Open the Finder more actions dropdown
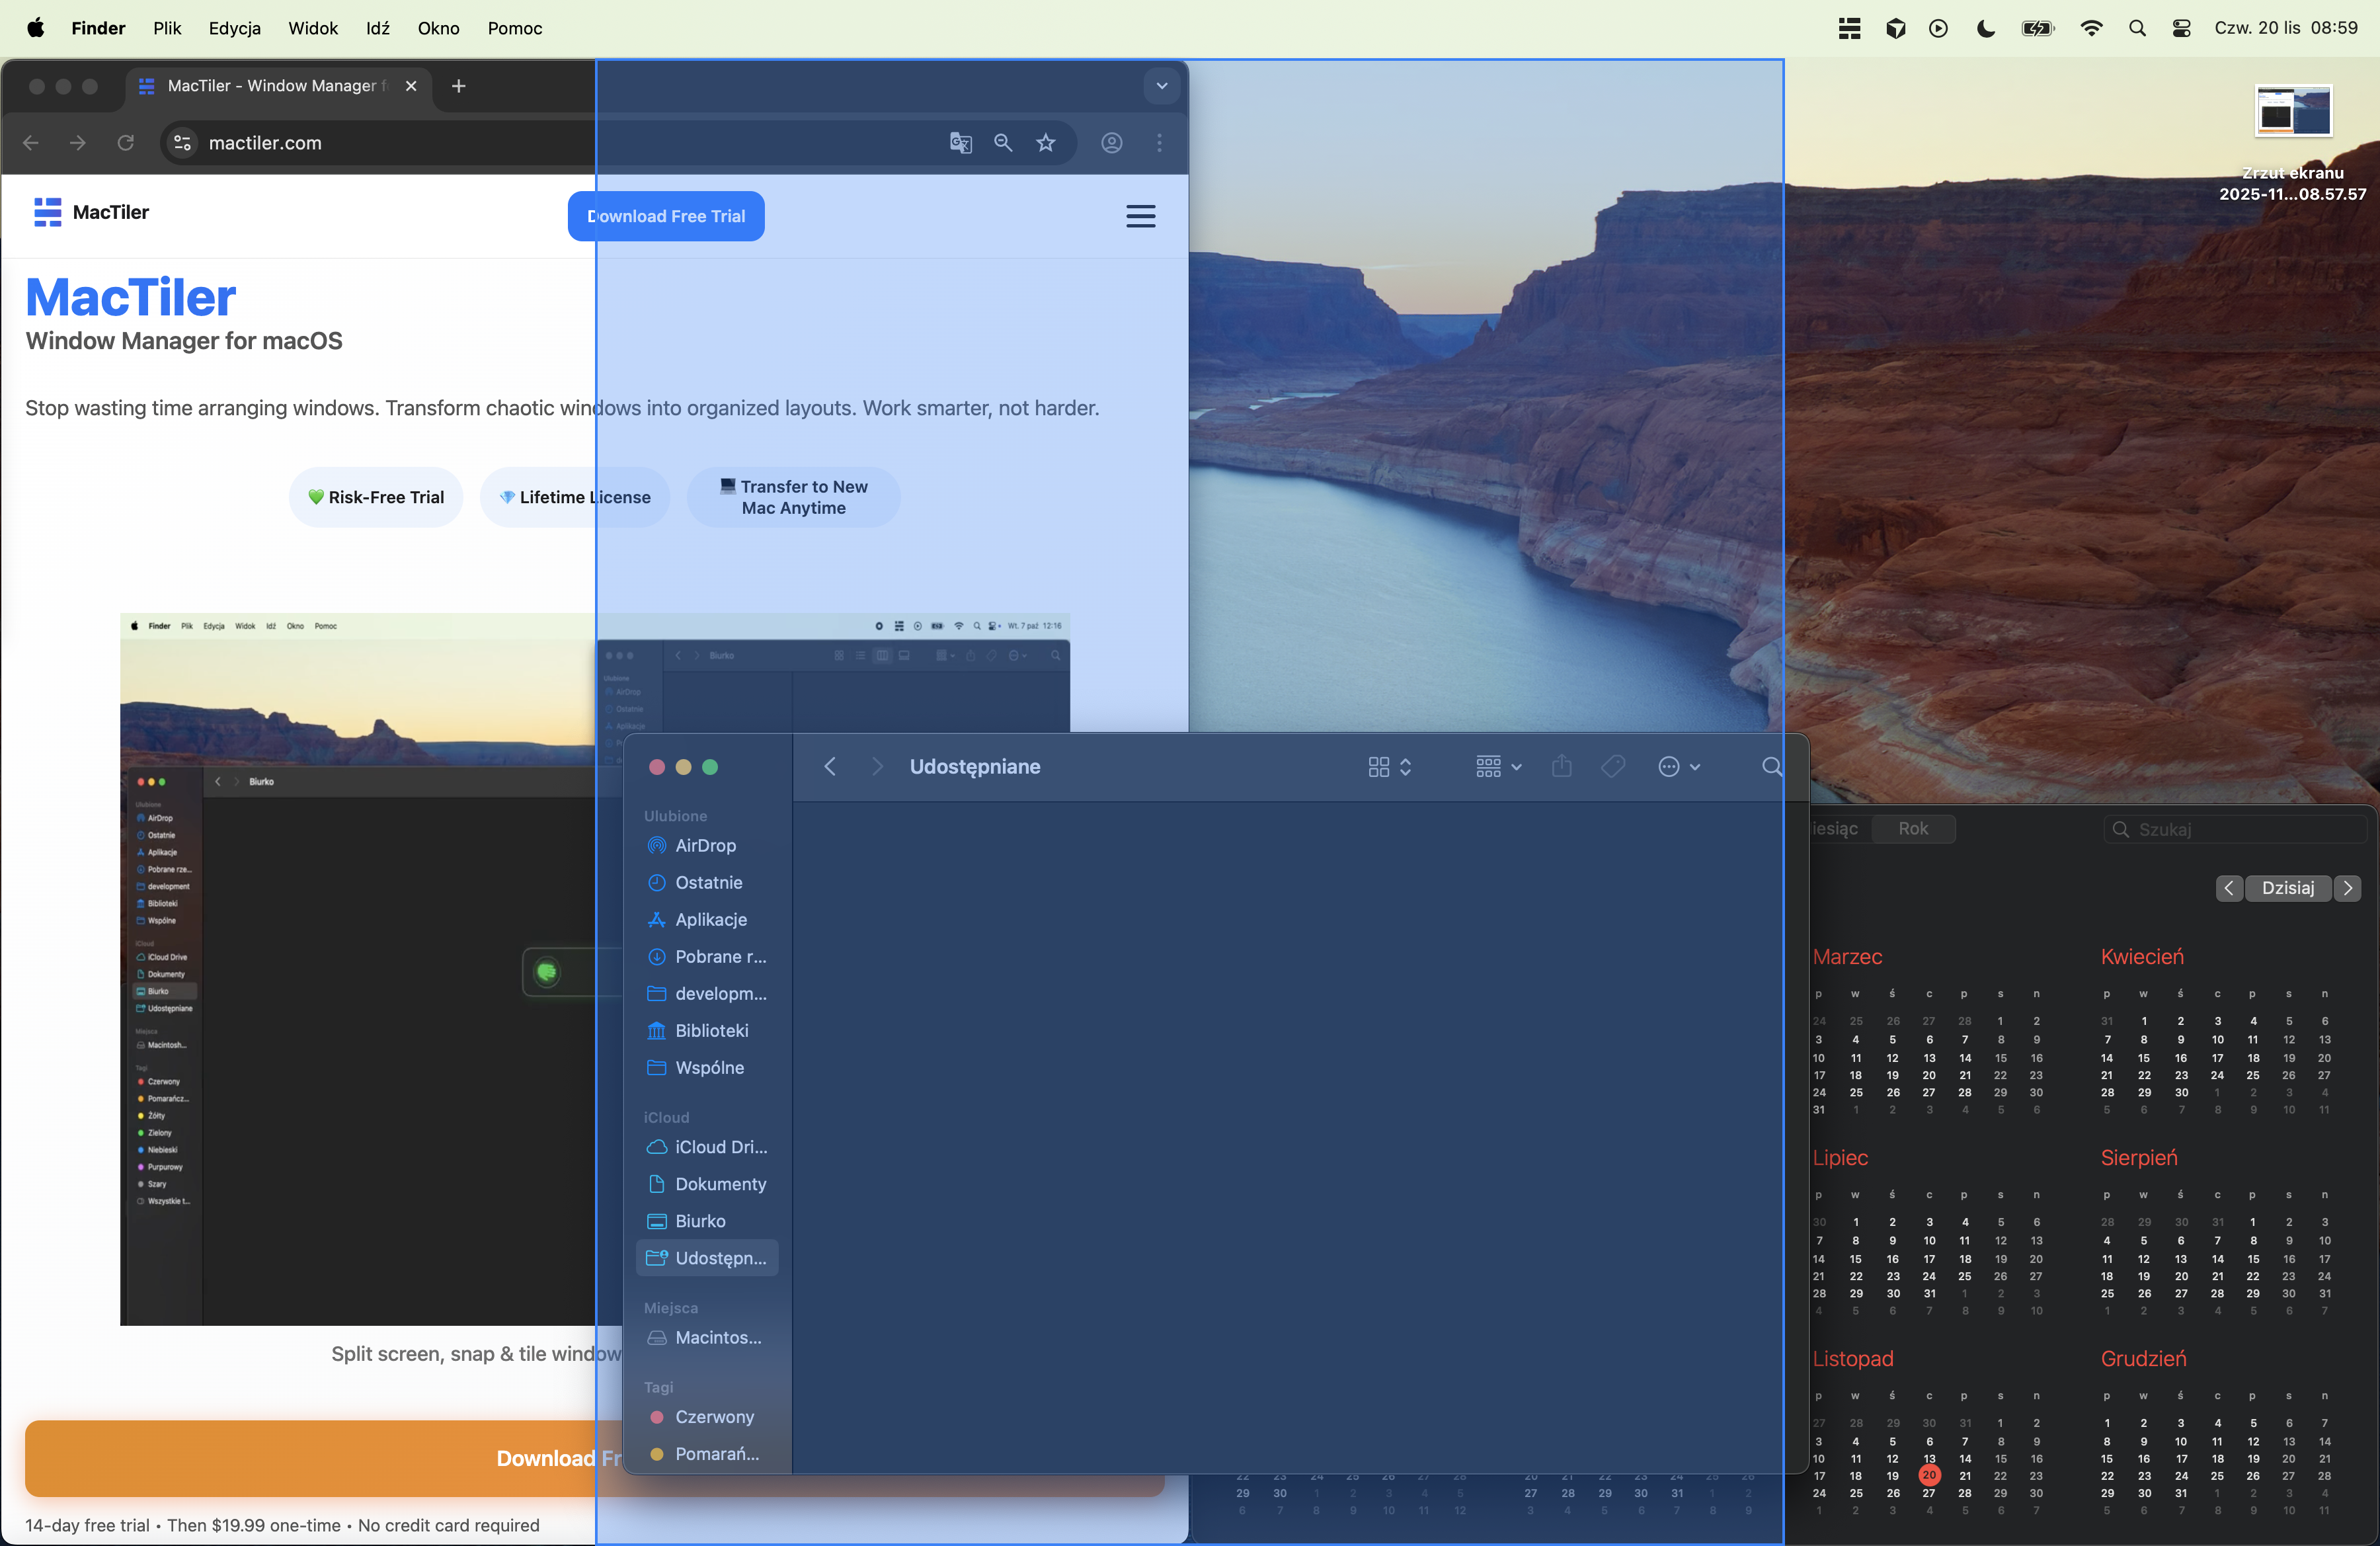The image size is (2380, 1546). point(1679,767)
